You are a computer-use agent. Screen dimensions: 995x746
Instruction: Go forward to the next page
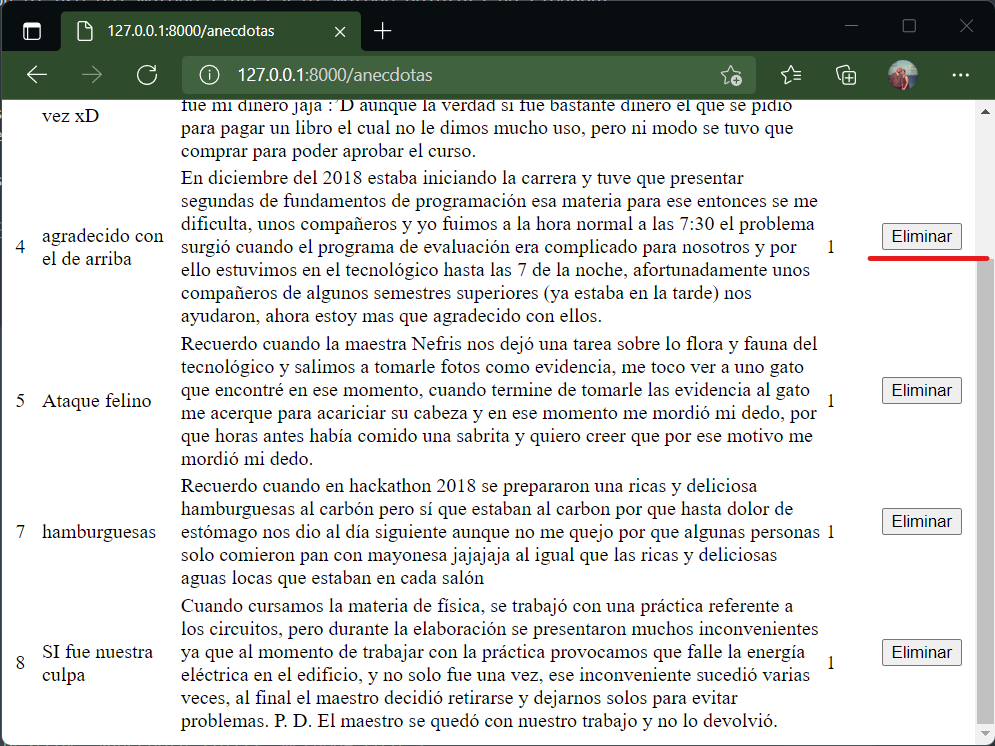click(92, 75)
